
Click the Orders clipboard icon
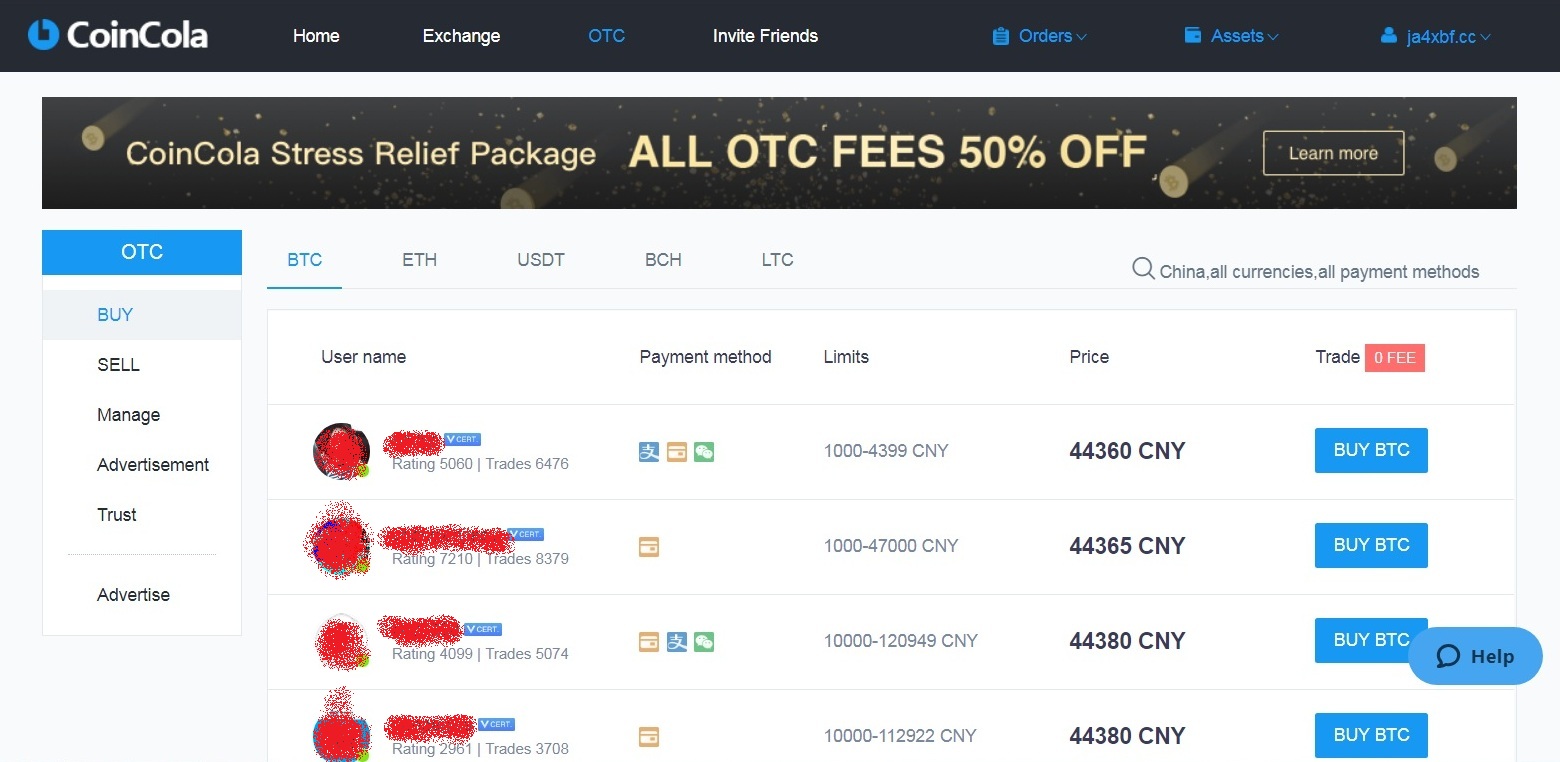1000,36
